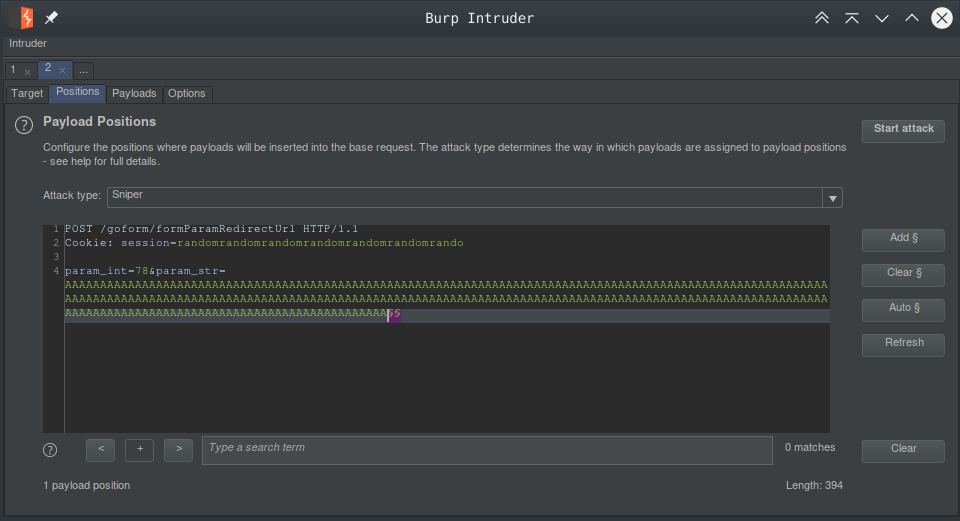Screen dimensions: 960x521
Task: Close intruder tab 1 with x
Action: pyautogui.click(x=27, y=72)
